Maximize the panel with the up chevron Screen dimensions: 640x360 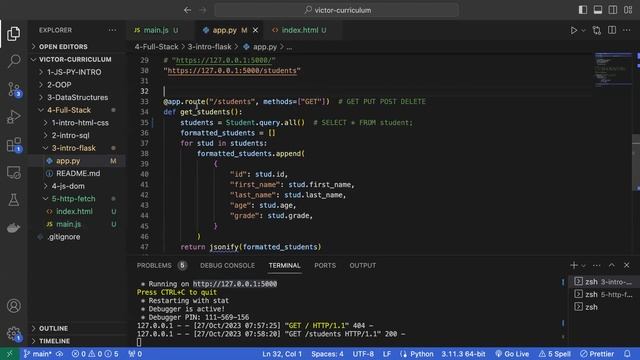pyautogui.click(x=611, y=265)
